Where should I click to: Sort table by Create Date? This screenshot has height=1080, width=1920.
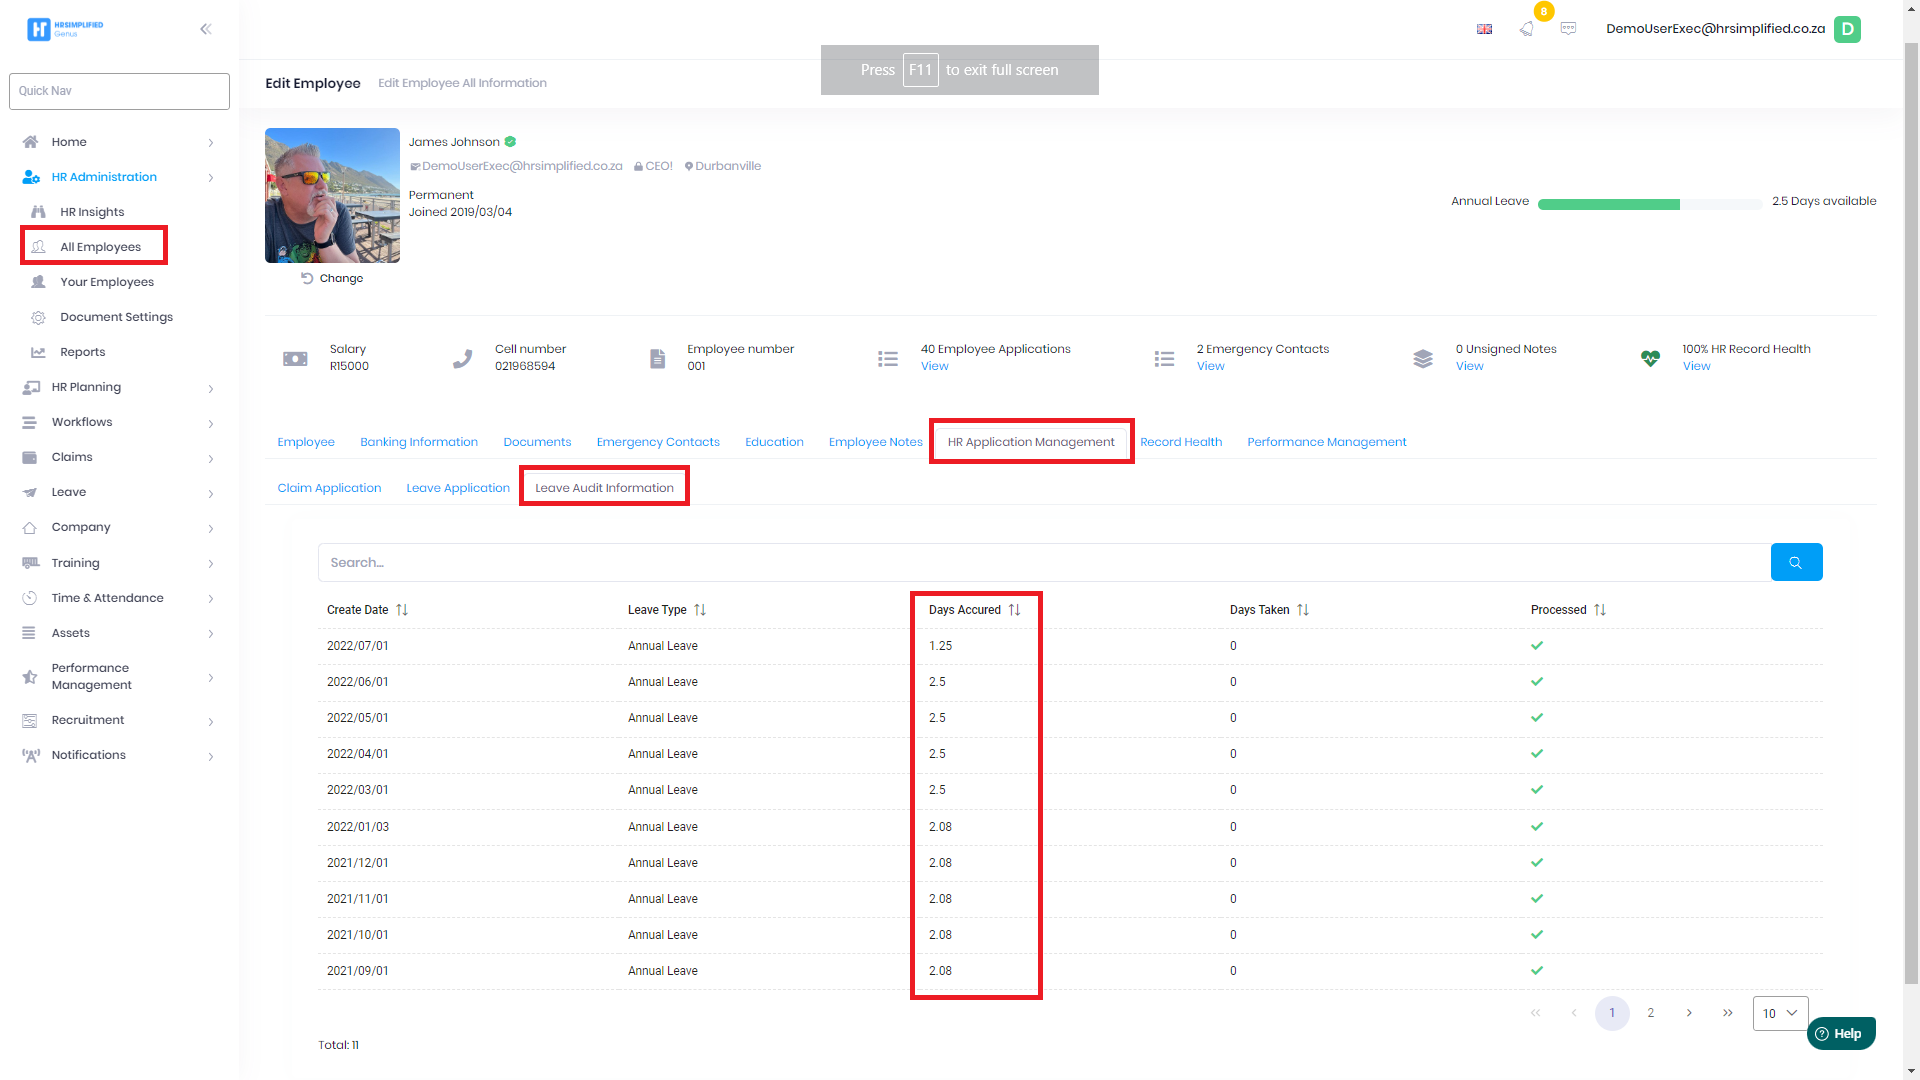point(401,610)
